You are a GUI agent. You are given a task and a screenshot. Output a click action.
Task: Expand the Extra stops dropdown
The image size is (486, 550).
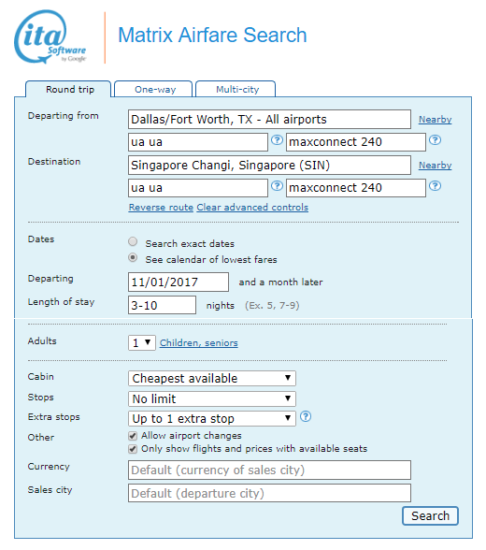pos(212,418)
